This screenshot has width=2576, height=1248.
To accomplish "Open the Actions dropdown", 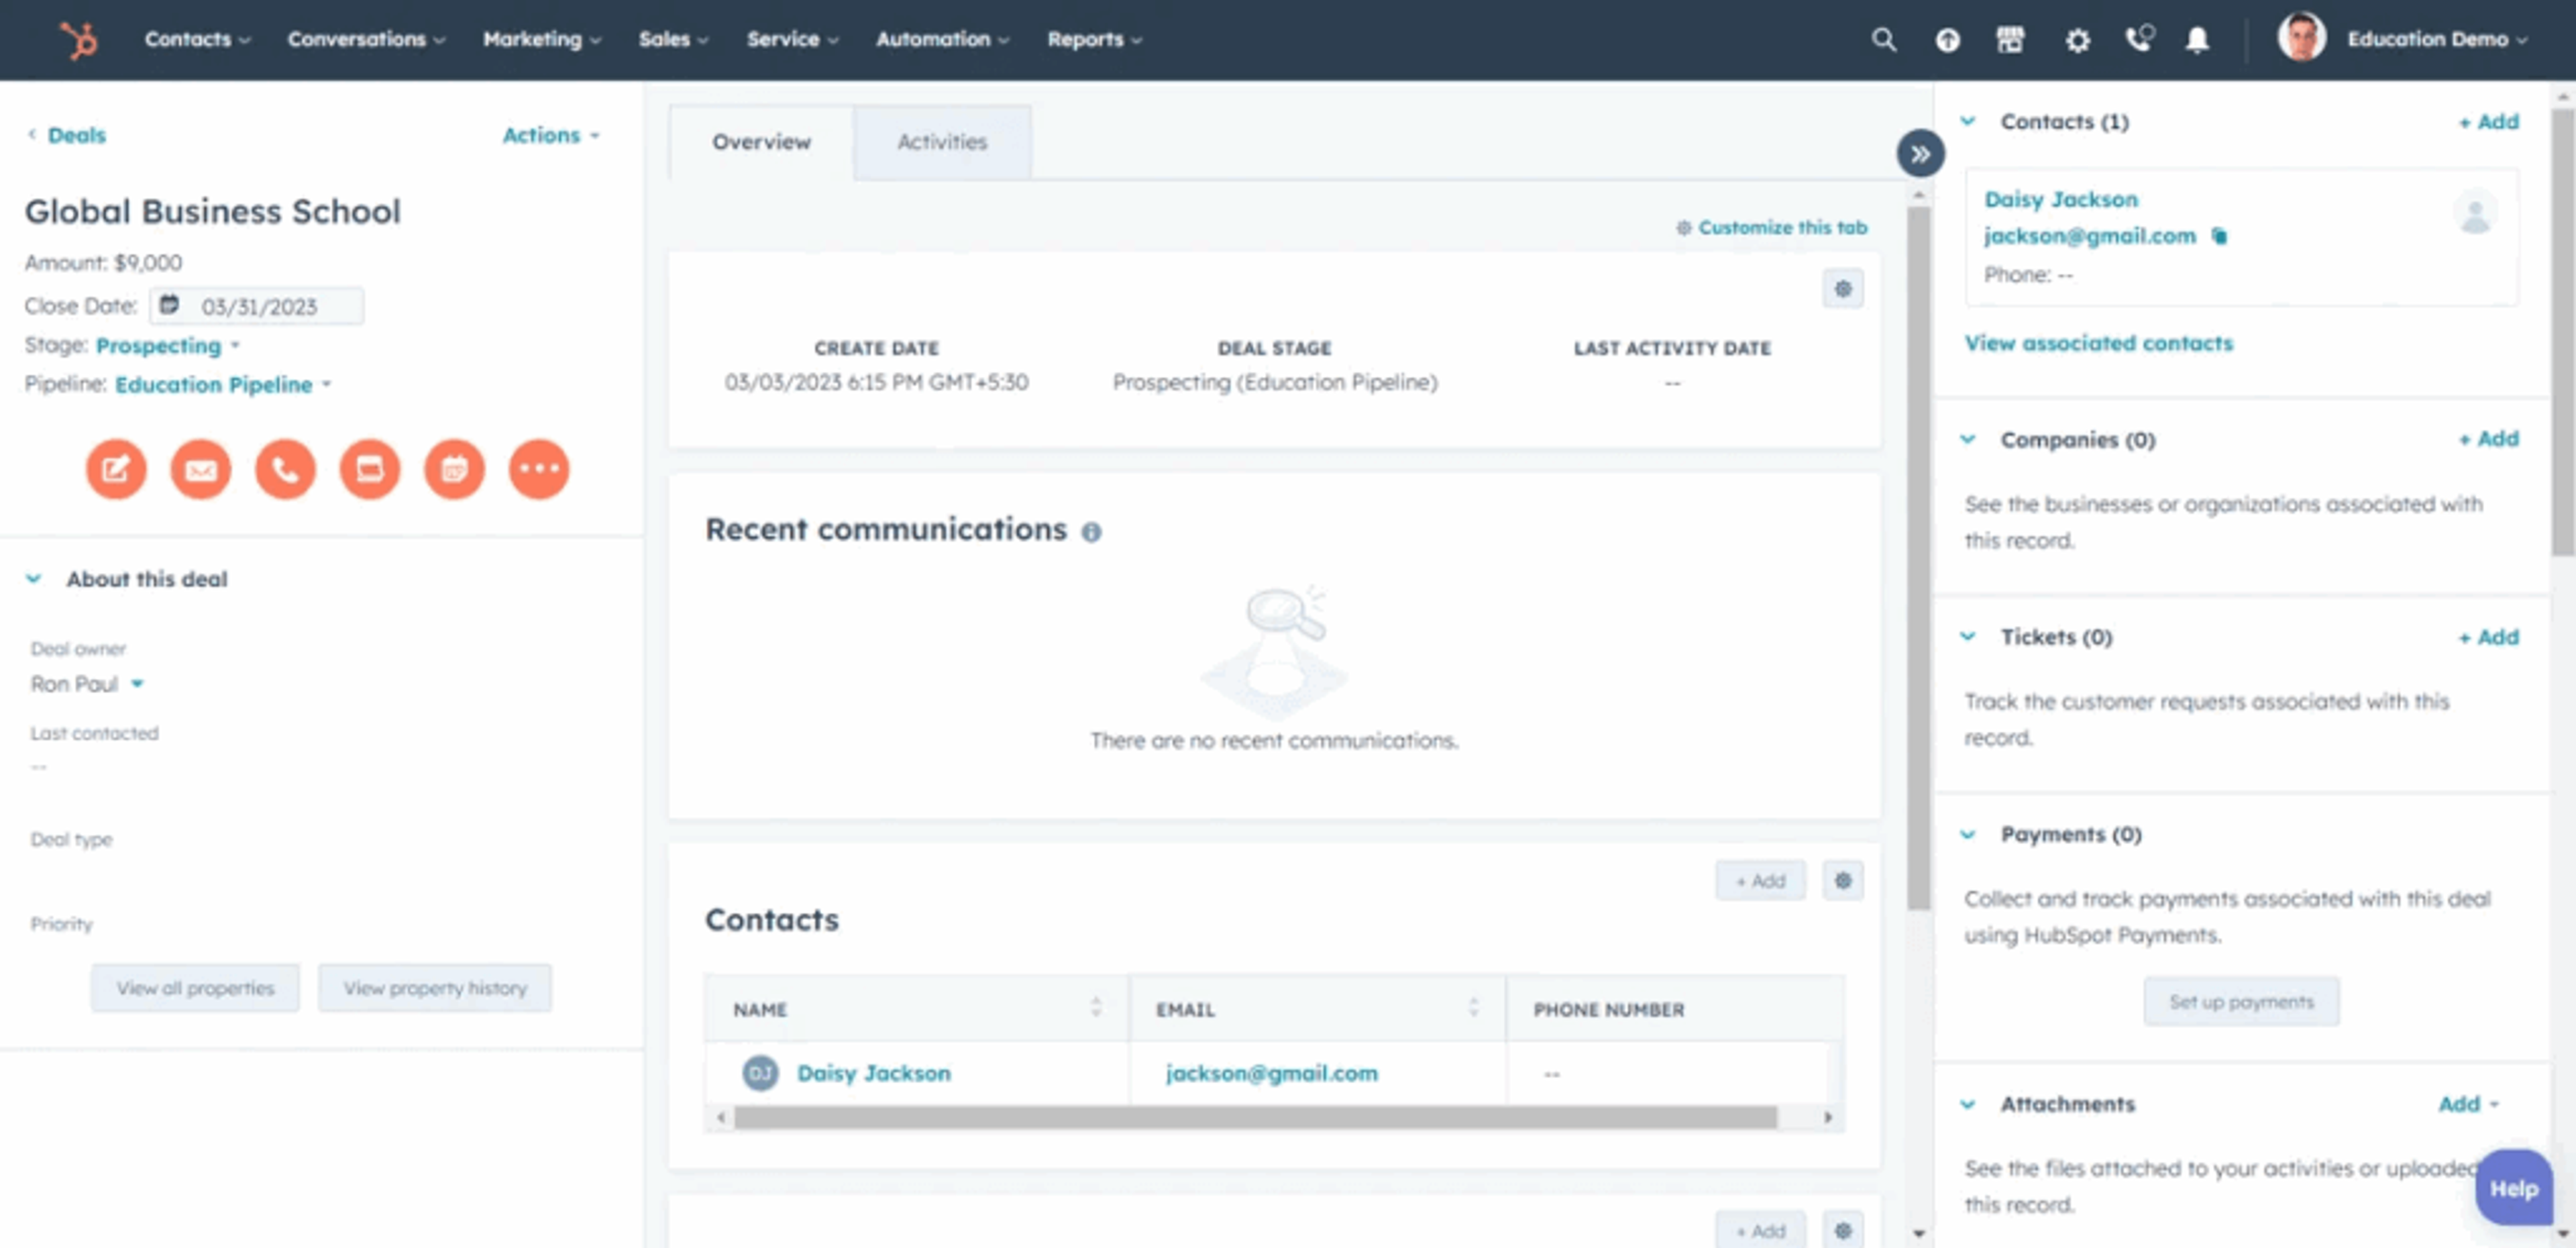I will point(550,135).
